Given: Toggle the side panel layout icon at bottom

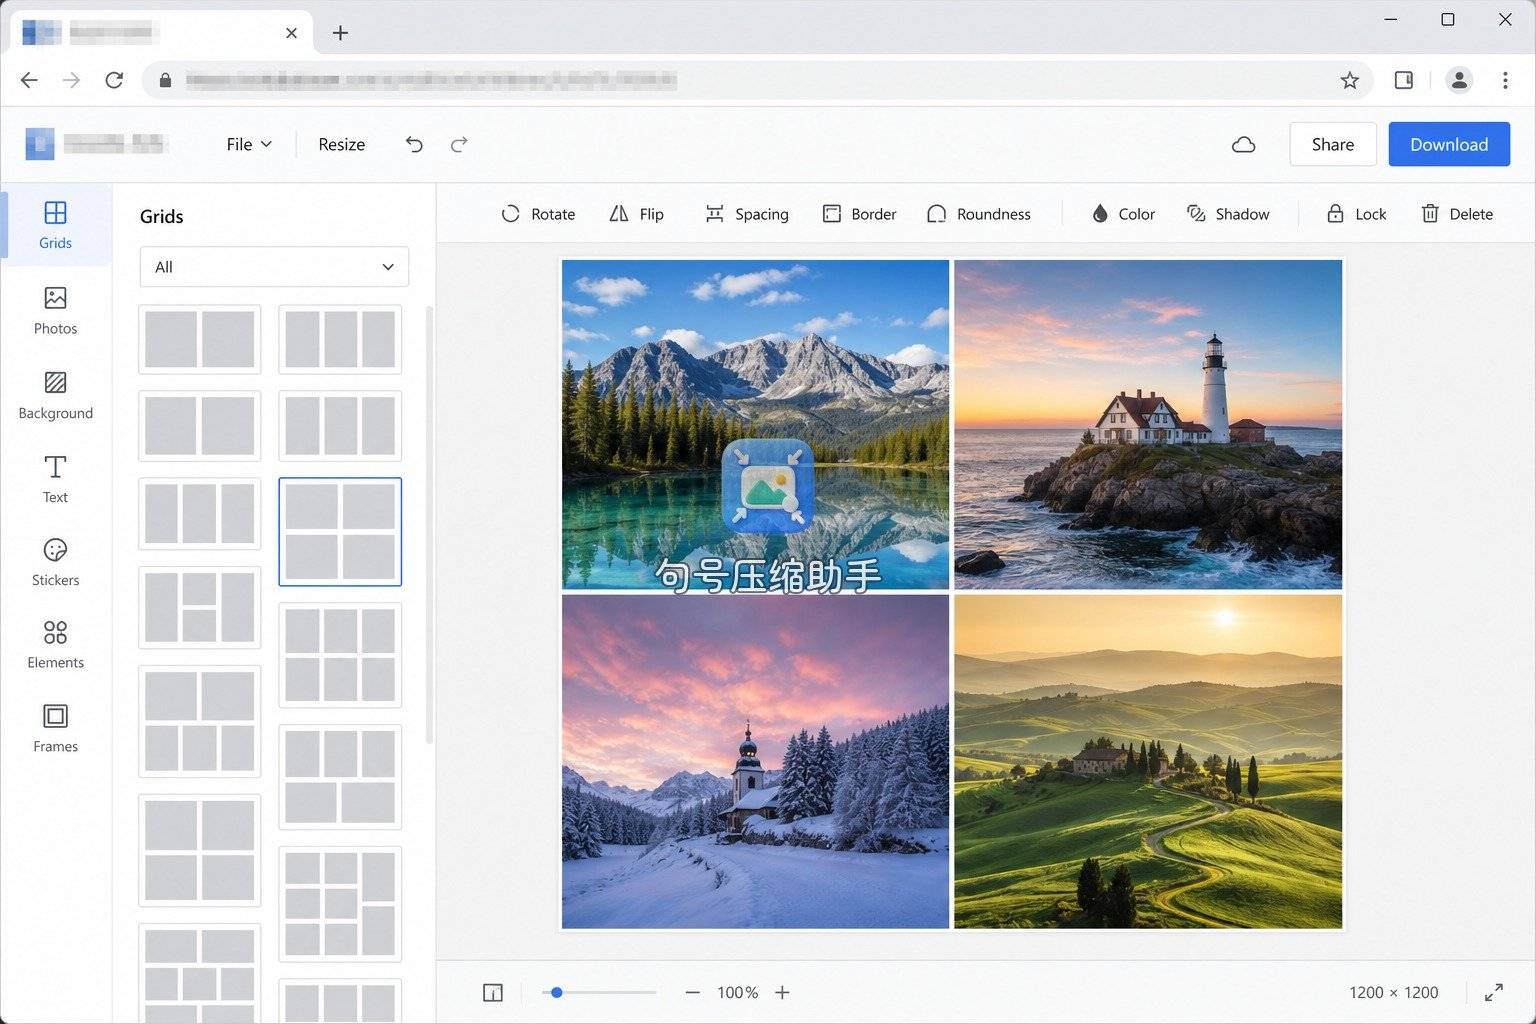Looking at the screenshot, I should (x=492, y=993).
